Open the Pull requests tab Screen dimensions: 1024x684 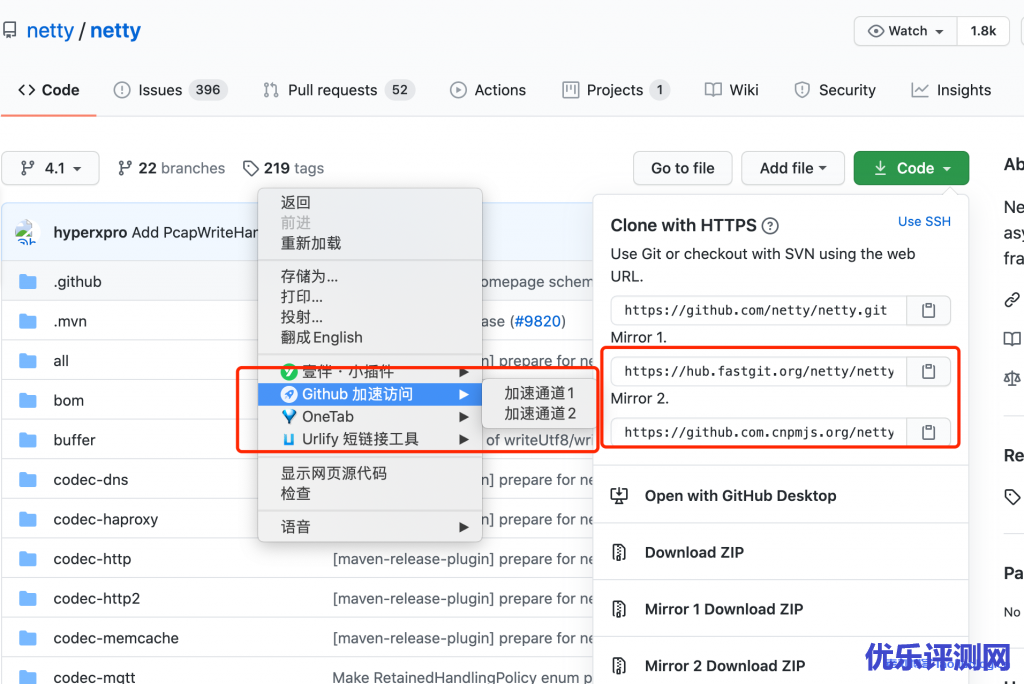pos(338,90)
